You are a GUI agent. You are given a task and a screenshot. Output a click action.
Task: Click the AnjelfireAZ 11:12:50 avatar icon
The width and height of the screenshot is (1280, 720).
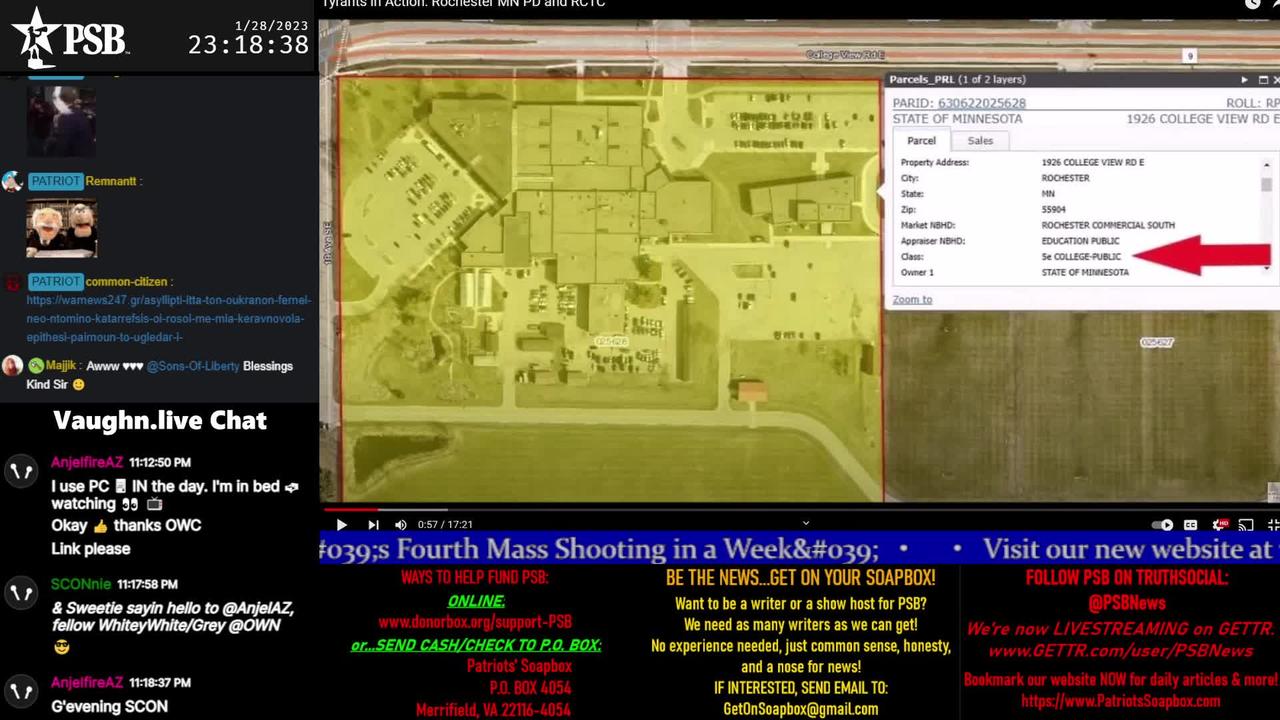(x=21, y=472)
